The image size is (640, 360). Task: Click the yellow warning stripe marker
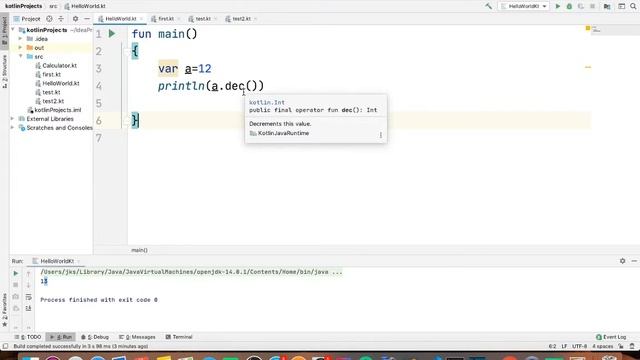588,67
